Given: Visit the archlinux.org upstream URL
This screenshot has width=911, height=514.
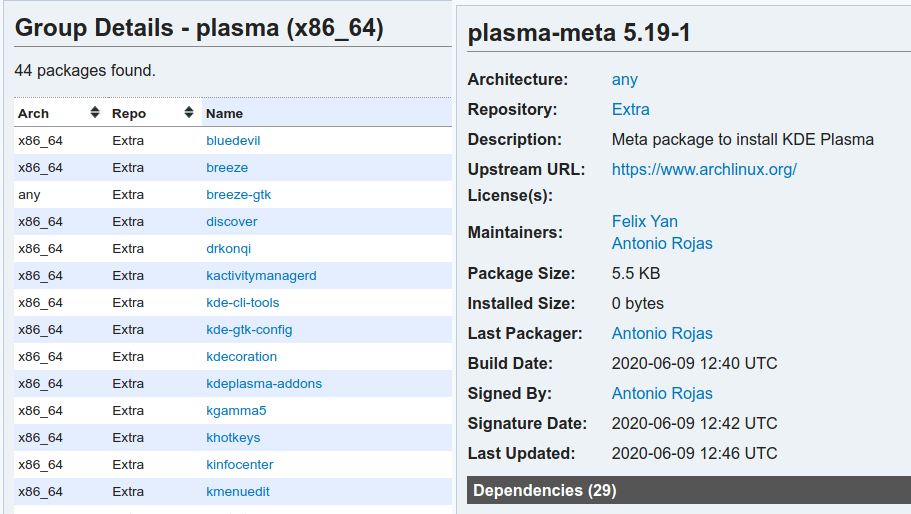Looking at the screenshot, I should click(704, 169).
